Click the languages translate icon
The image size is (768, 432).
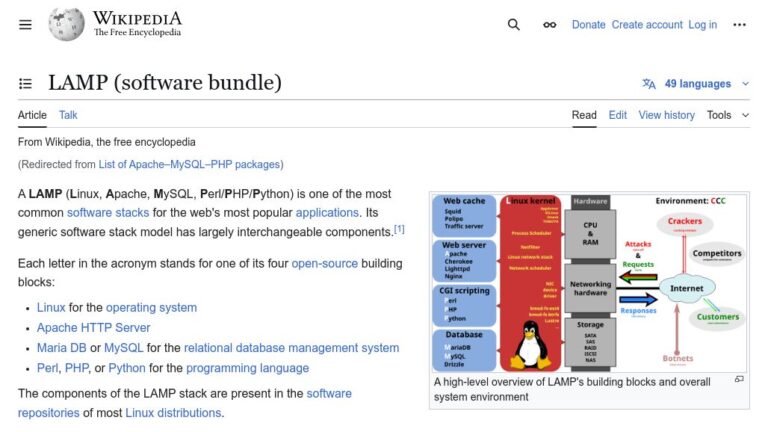[649, 84]
